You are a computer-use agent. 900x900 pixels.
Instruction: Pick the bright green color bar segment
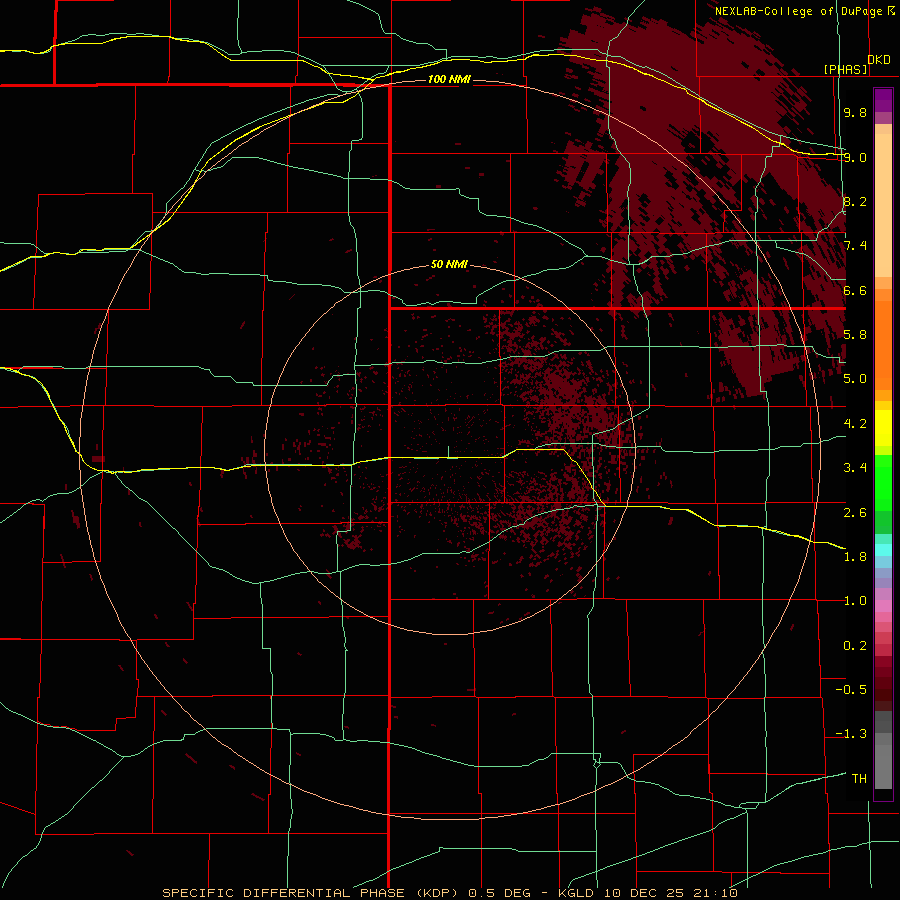tap(883, 482)
